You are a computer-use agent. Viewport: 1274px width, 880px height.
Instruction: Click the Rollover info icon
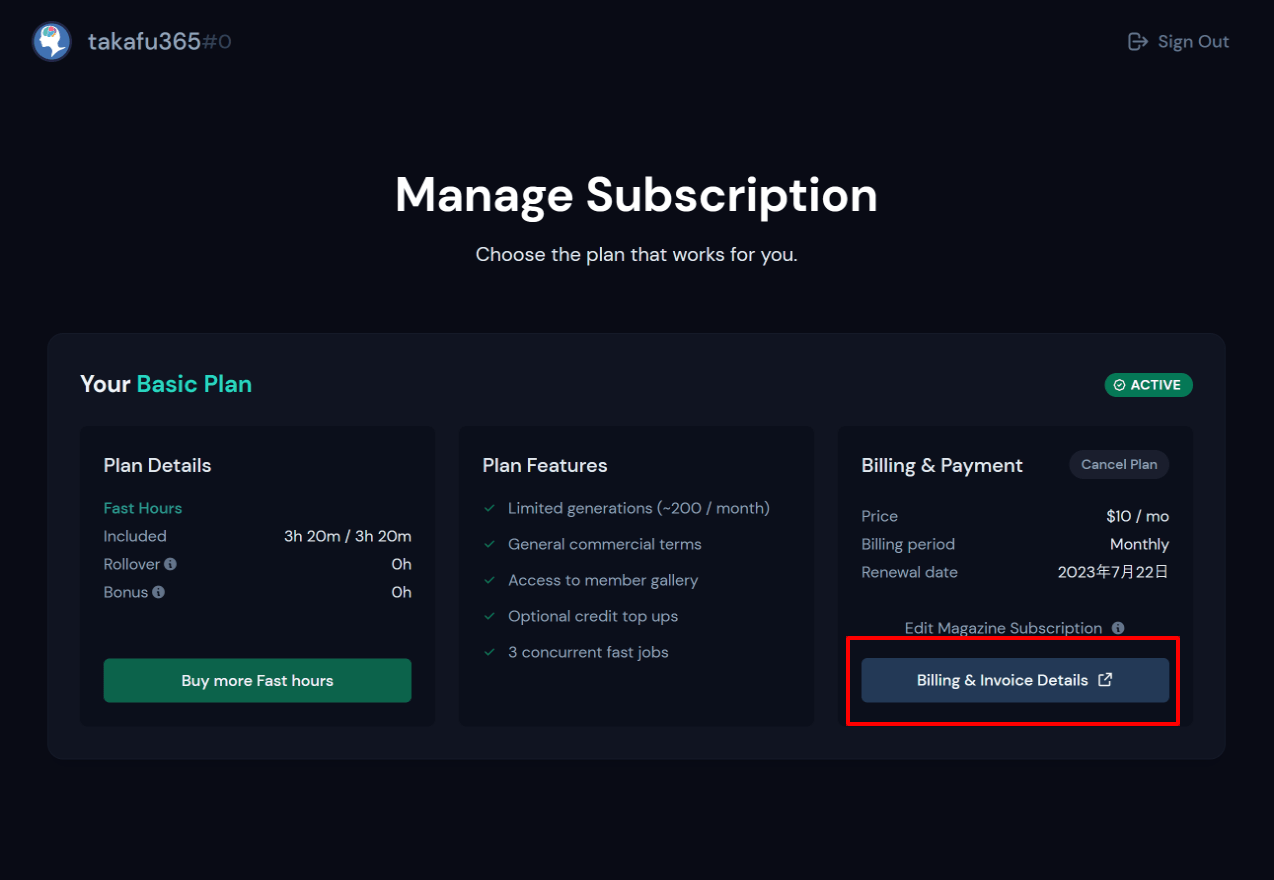tap(171, 564)
